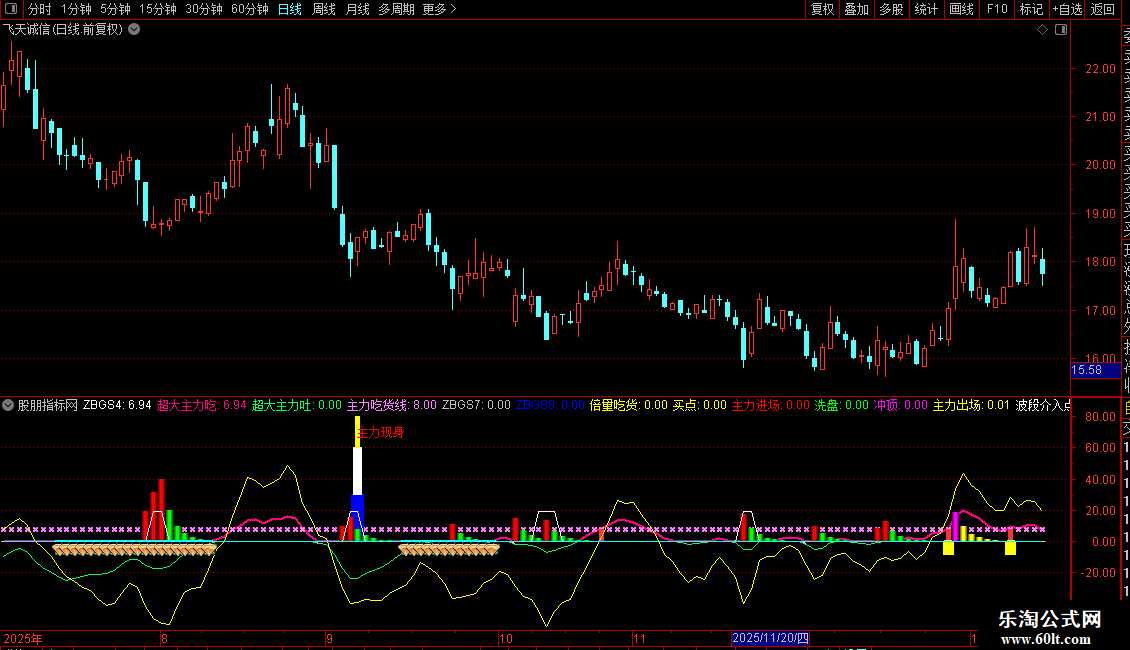Expand the 股朋指标网 indicator dropdown arrow

(9, 405)
